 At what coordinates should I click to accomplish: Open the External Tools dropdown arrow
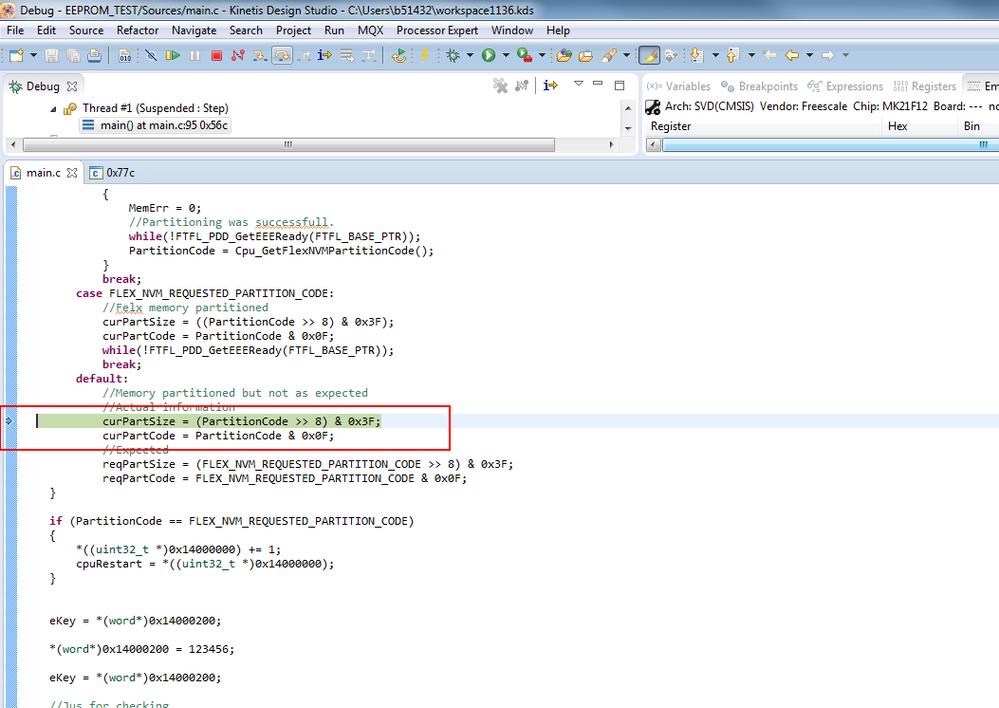(542, 55)
